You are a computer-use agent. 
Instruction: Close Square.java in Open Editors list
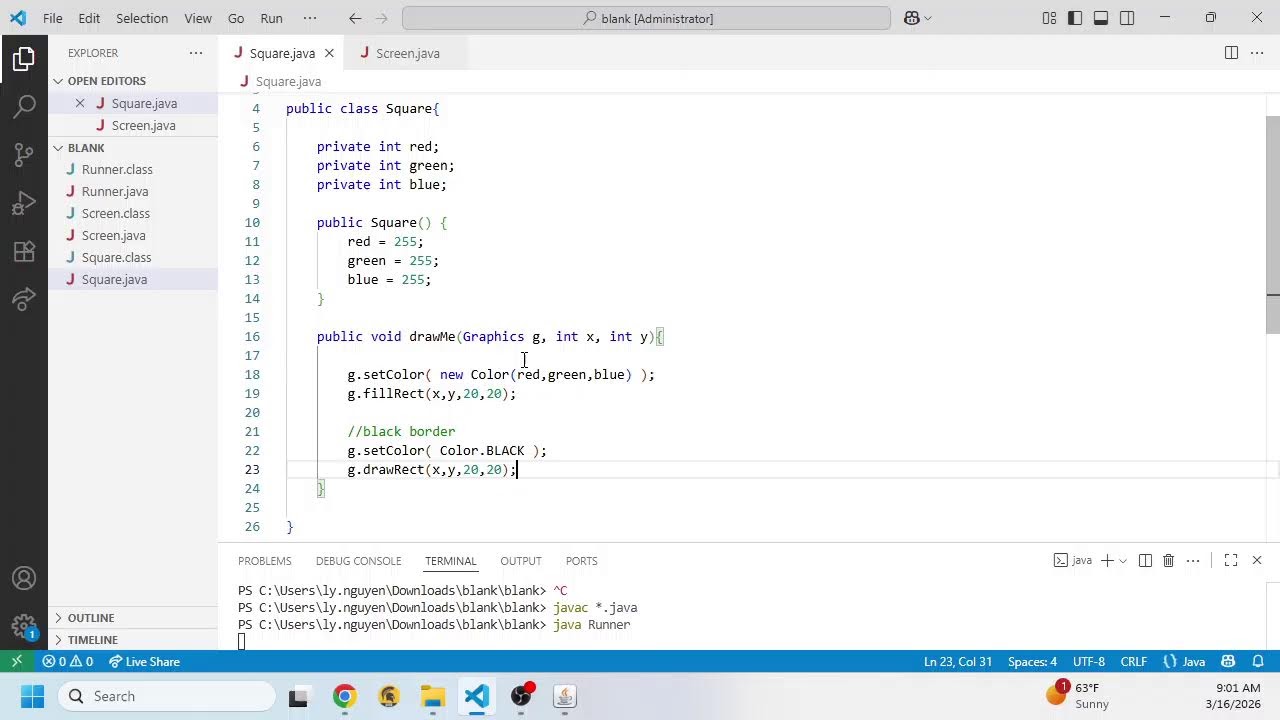[80, 103]
